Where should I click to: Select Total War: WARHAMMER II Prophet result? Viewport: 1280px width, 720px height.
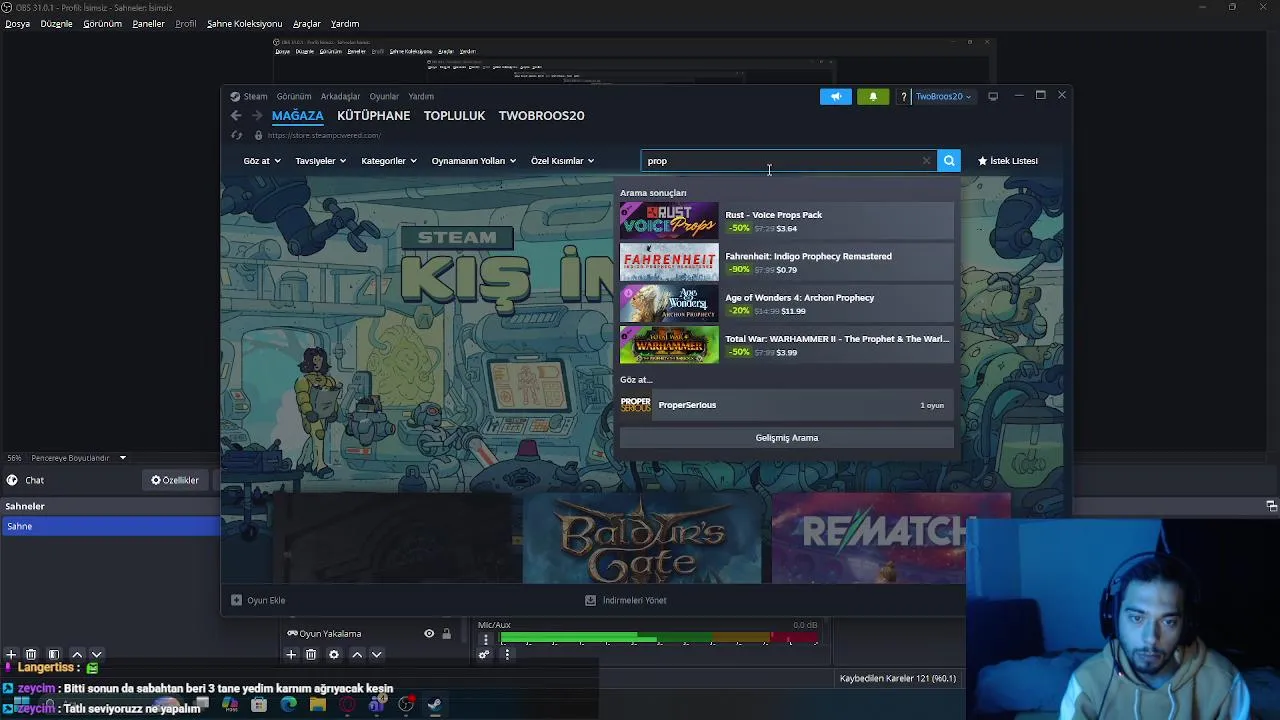(x=787, y=345)
